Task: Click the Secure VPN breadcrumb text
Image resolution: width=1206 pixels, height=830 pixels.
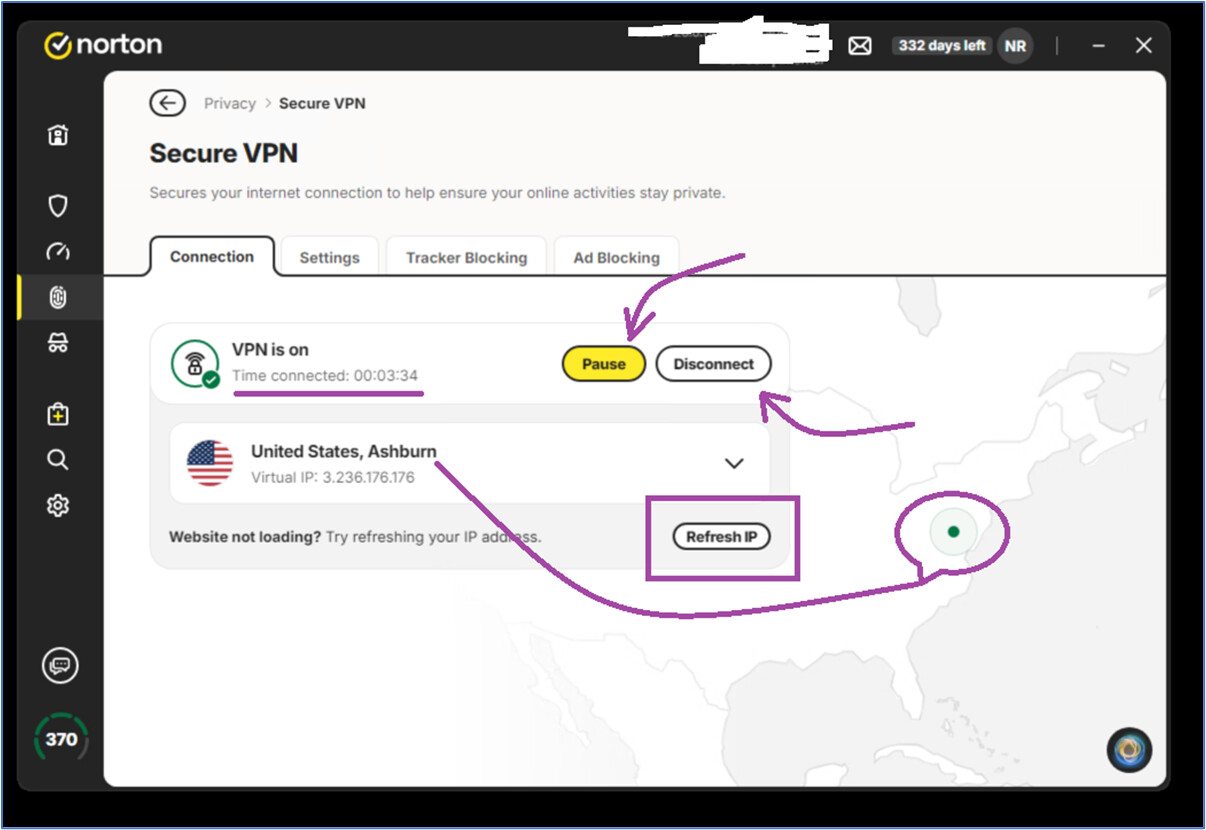Action: point(322,103)
